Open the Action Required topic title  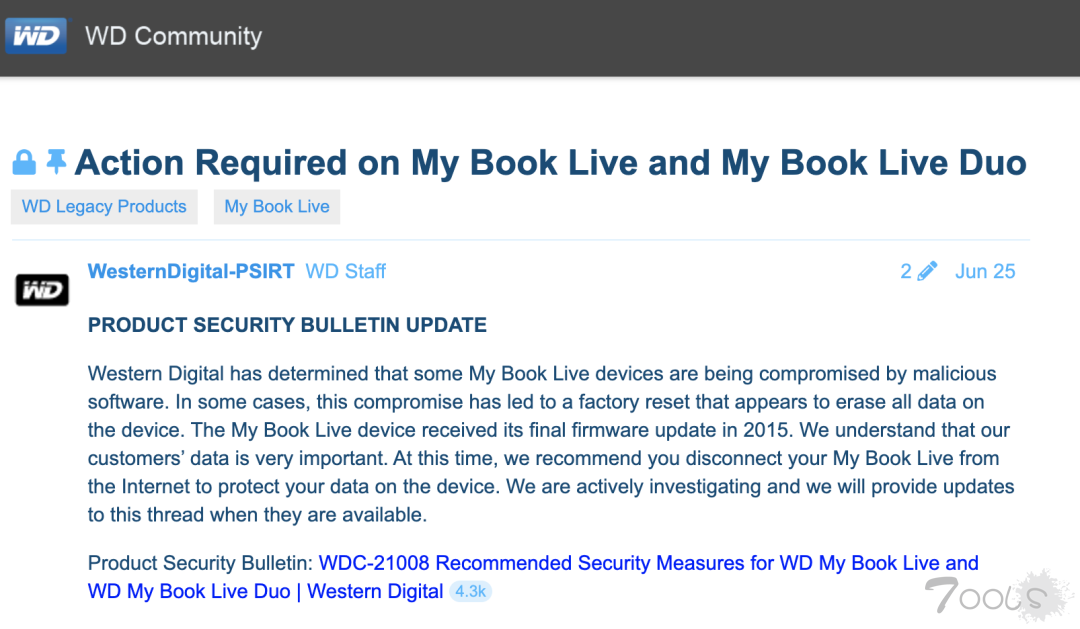click(550, 162)
